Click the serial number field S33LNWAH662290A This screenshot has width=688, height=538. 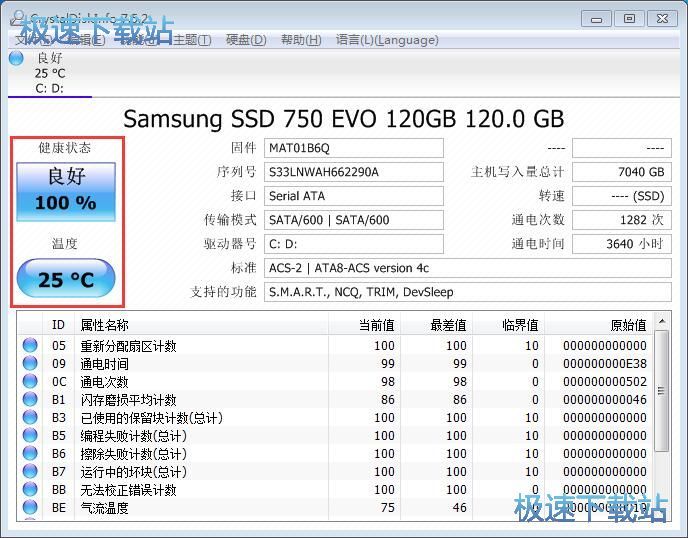tap(353, 172)
